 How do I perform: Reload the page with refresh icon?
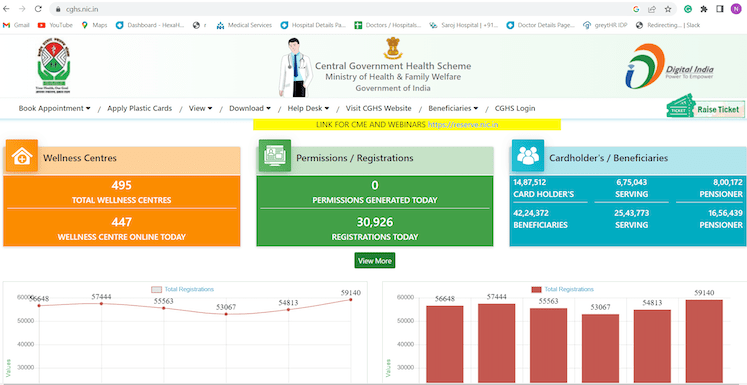[x=39, y=9]
